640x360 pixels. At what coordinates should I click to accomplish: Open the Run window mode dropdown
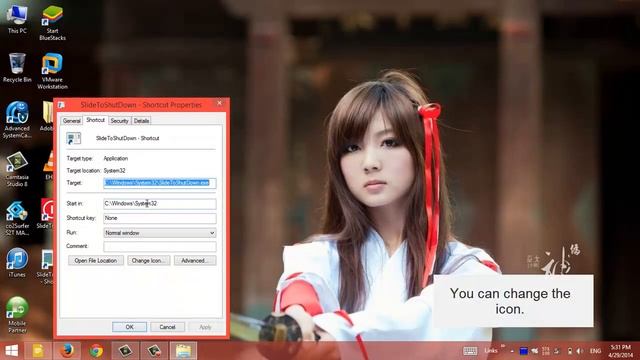[160, 233]
